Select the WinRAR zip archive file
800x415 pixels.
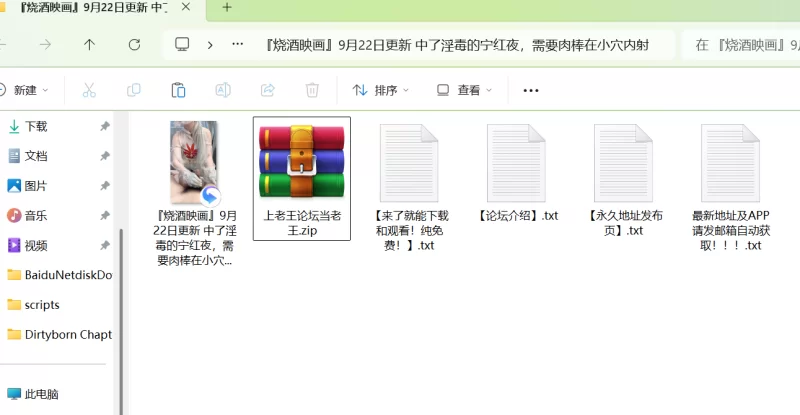[301, 178]
